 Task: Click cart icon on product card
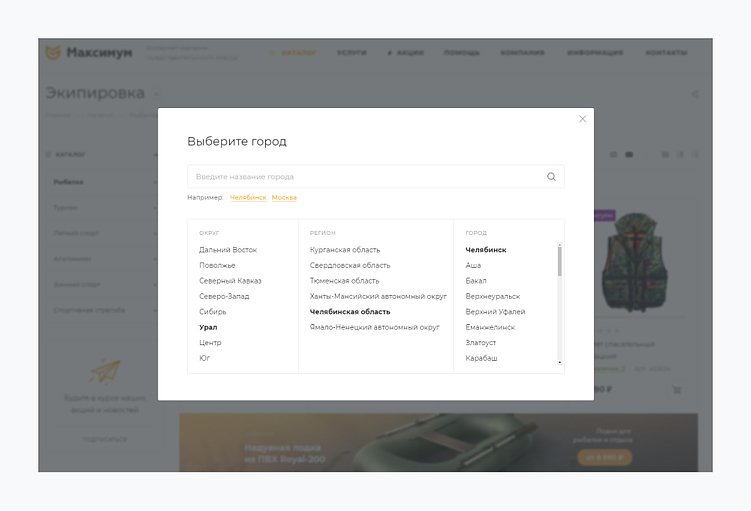coord(677,390)
